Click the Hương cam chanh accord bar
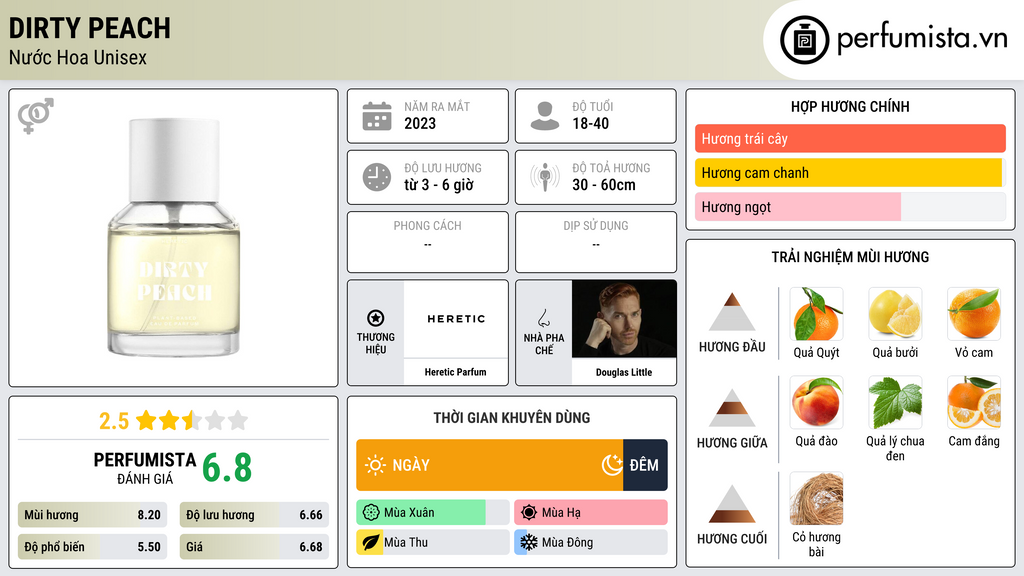The width and height of the screenshot is (1024, 576). [848, 172]
